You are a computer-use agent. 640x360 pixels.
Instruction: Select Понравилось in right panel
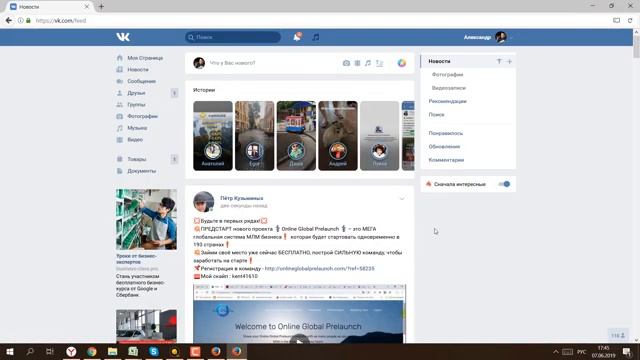[446, 133]
